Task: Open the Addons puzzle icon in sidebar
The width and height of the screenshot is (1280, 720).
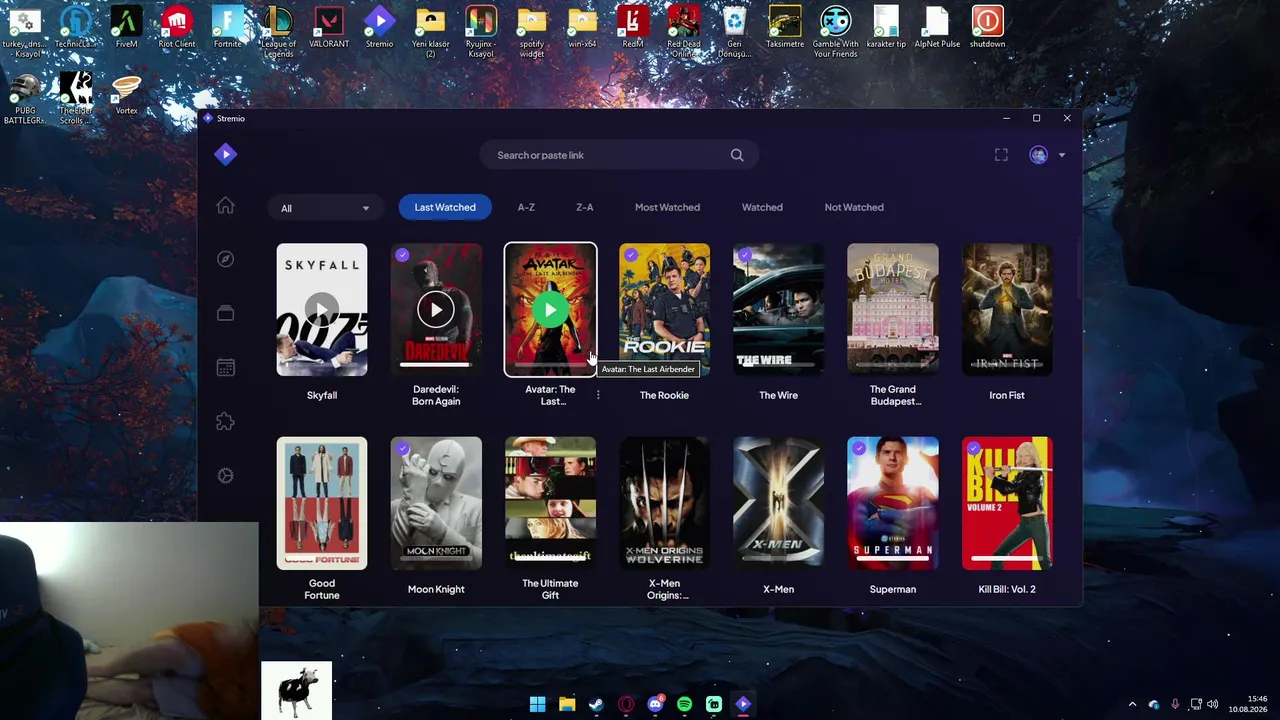Action: (x=226, y=422)
